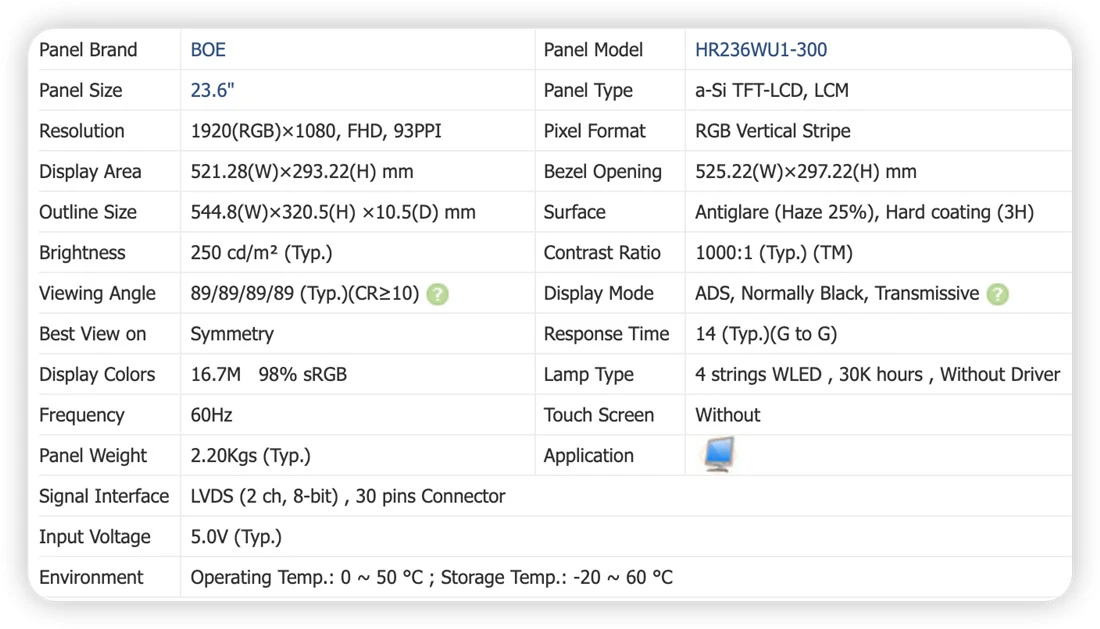Select RGB Vertical Stripe pixel format value
The width and height of the screenshot is (1100, 629).
tap(772, 131)
